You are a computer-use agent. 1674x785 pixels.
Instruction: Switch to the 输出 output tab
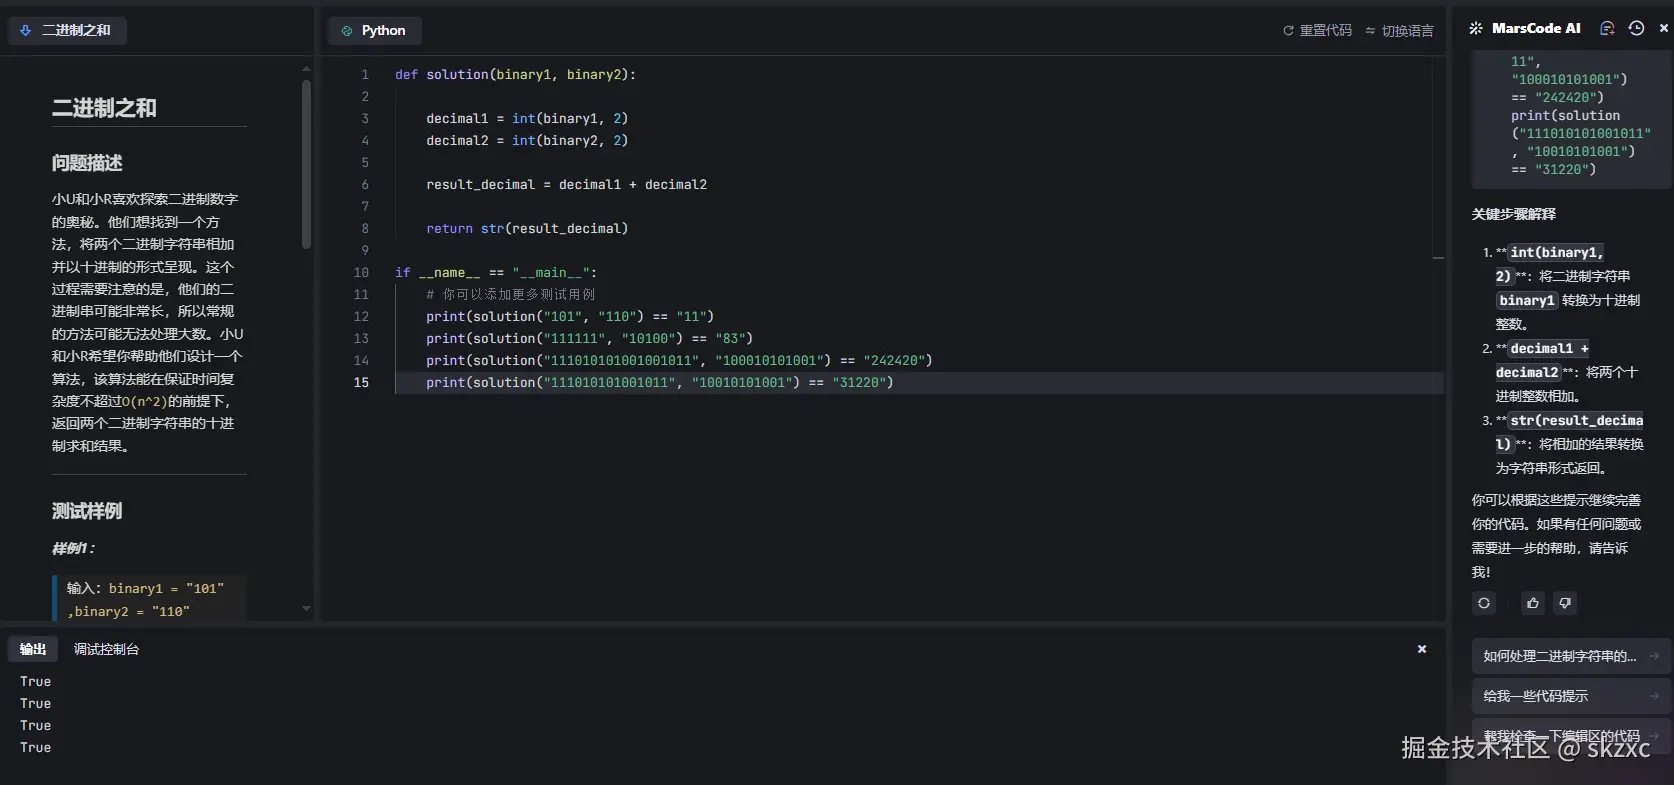coord(33,649)
